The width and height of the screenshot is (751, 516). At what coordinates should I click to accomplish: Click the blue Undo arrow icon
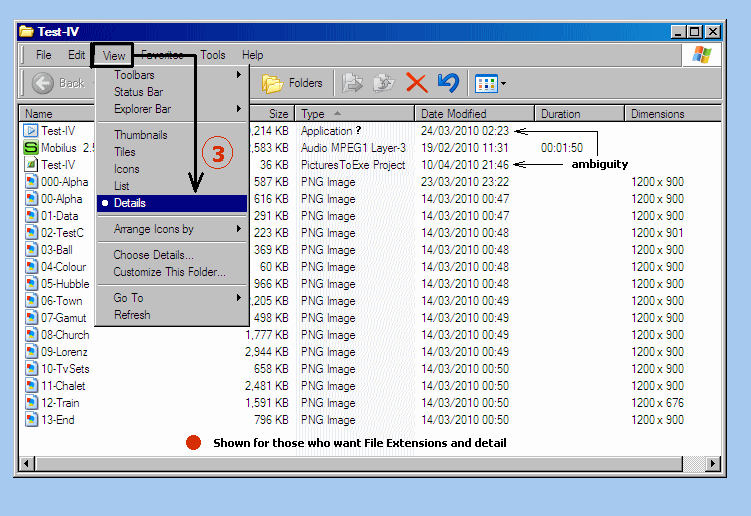tap(448, 83)
